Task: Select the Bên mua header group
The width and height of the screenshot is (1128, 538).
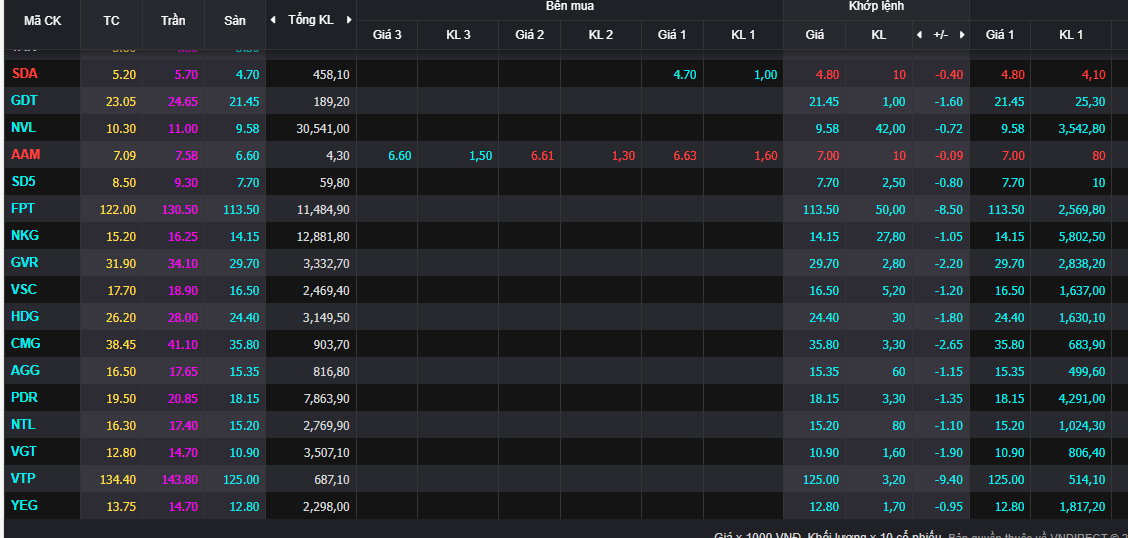Action: pos(569,7)
